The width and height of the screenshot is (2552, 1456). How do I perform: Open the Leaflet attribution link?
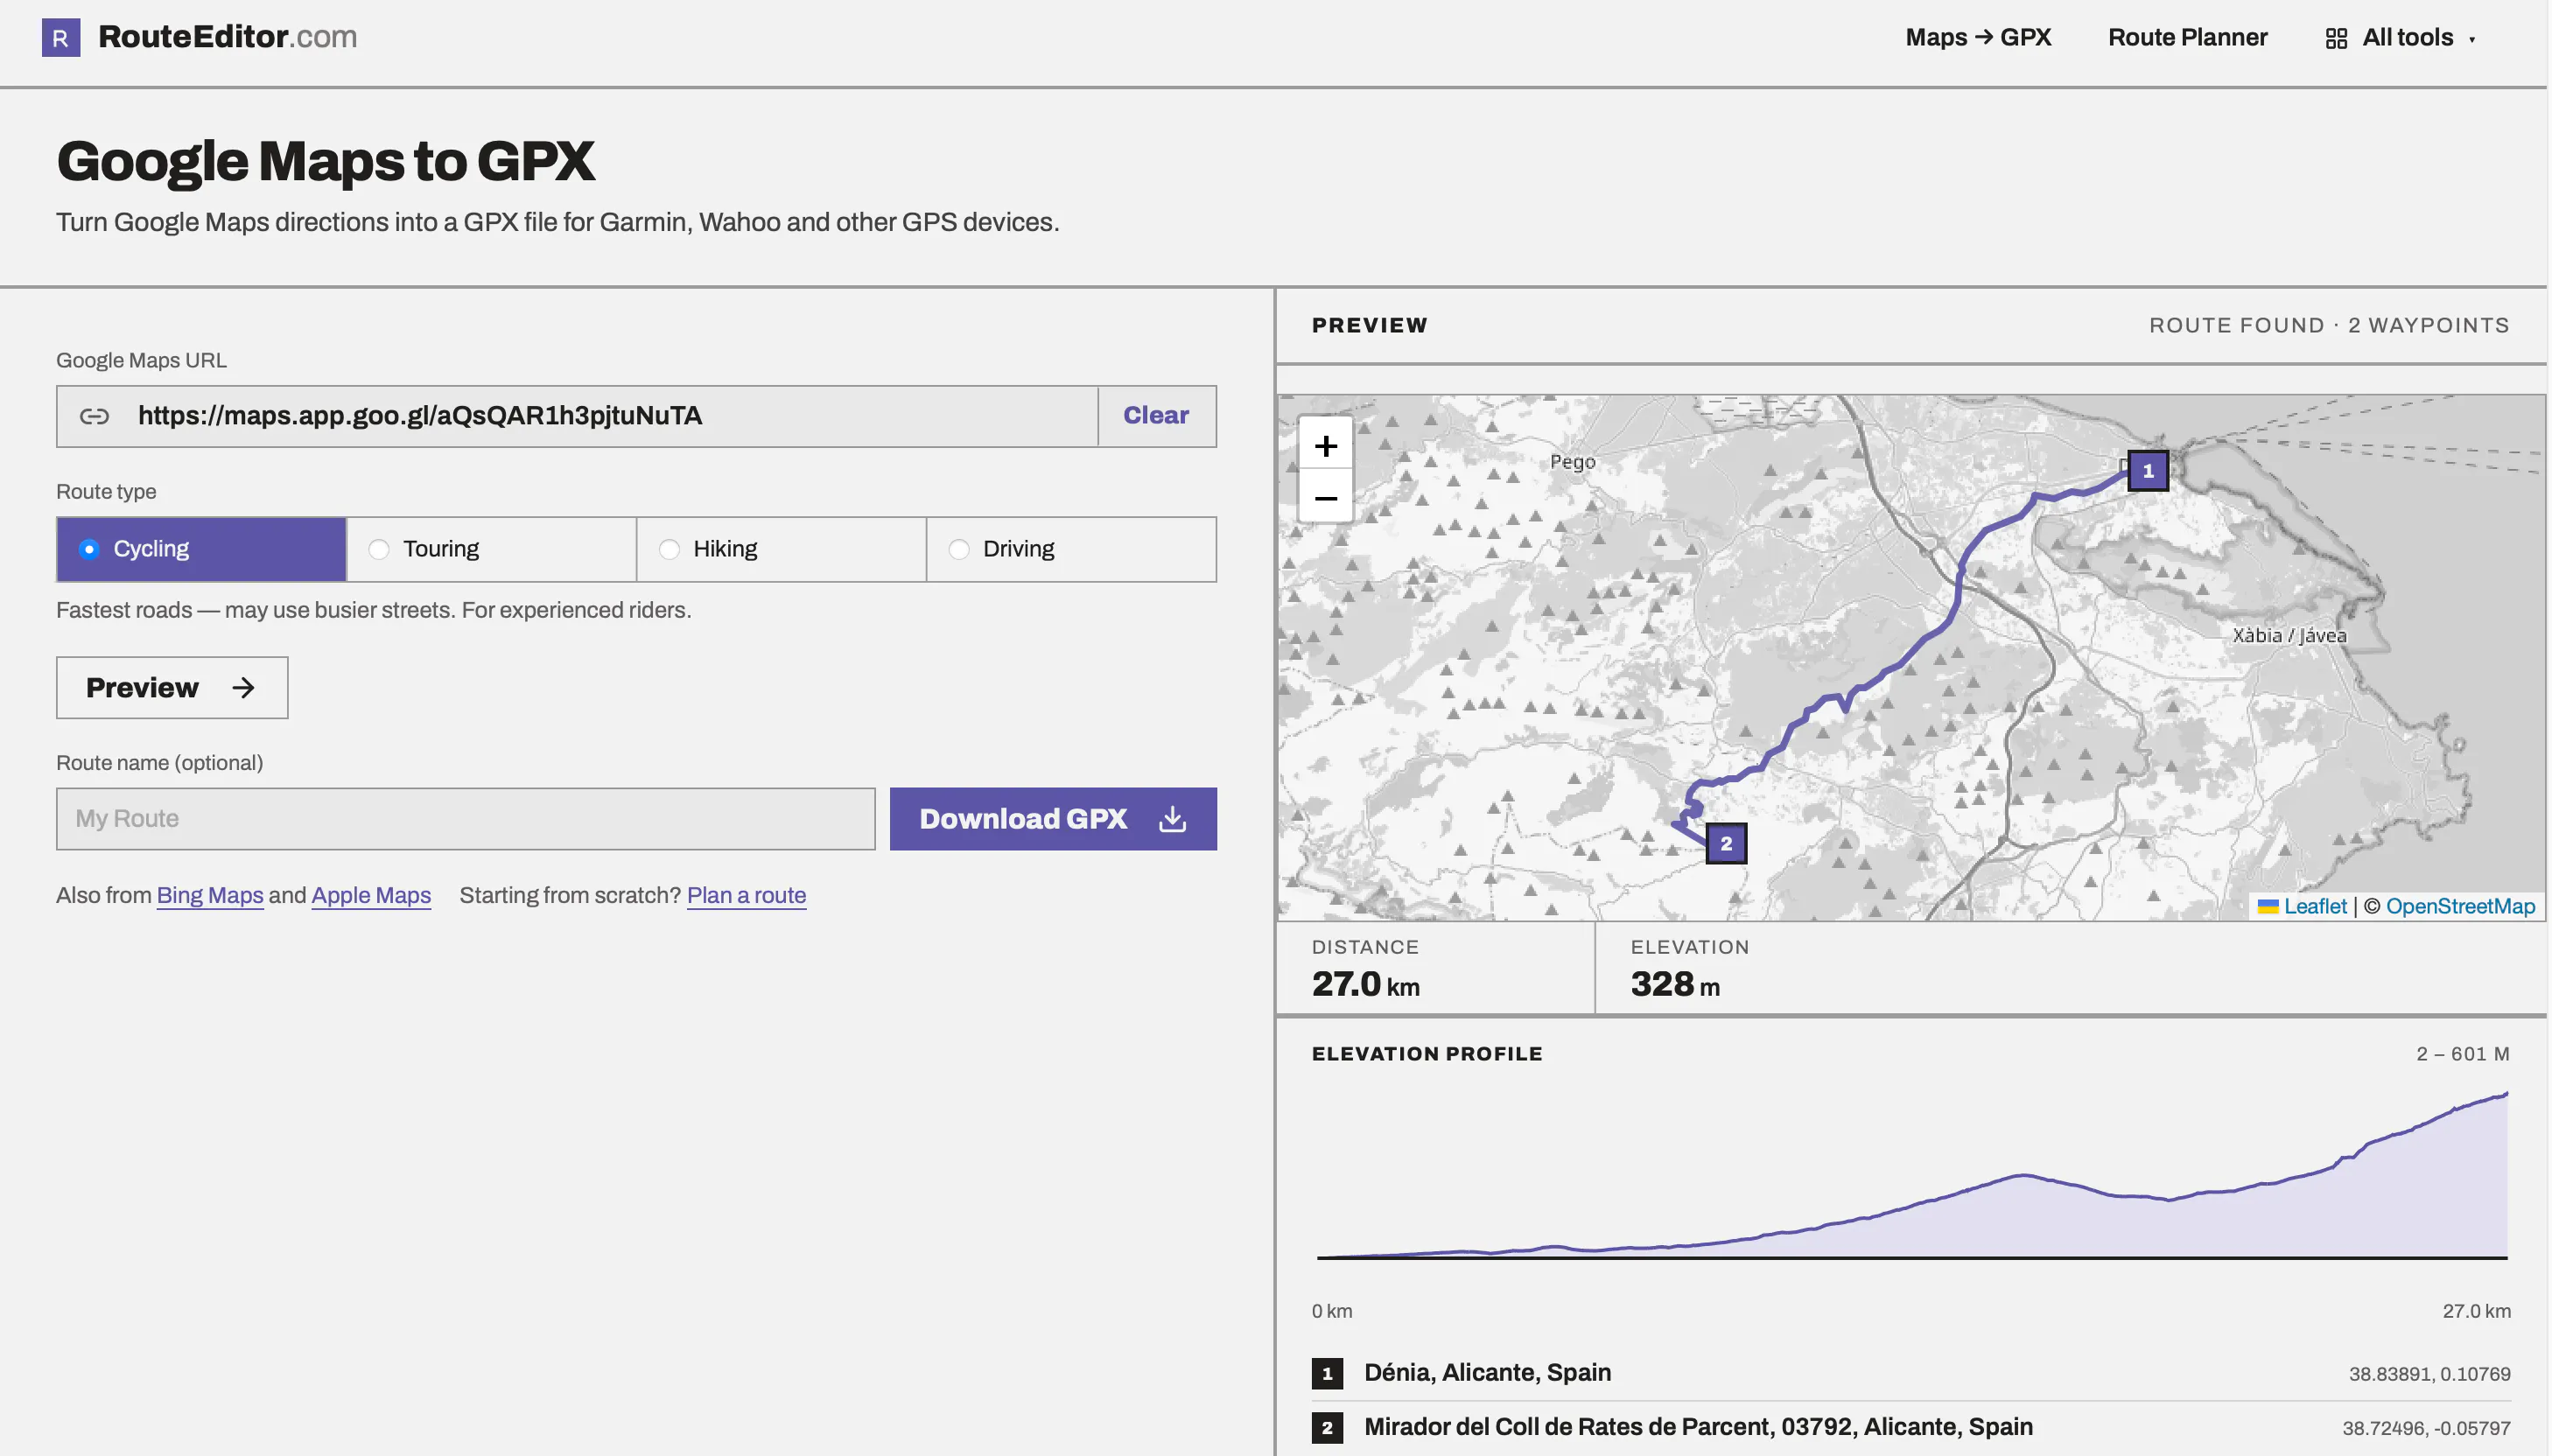pyautogui.click(x=2314, y=907)
